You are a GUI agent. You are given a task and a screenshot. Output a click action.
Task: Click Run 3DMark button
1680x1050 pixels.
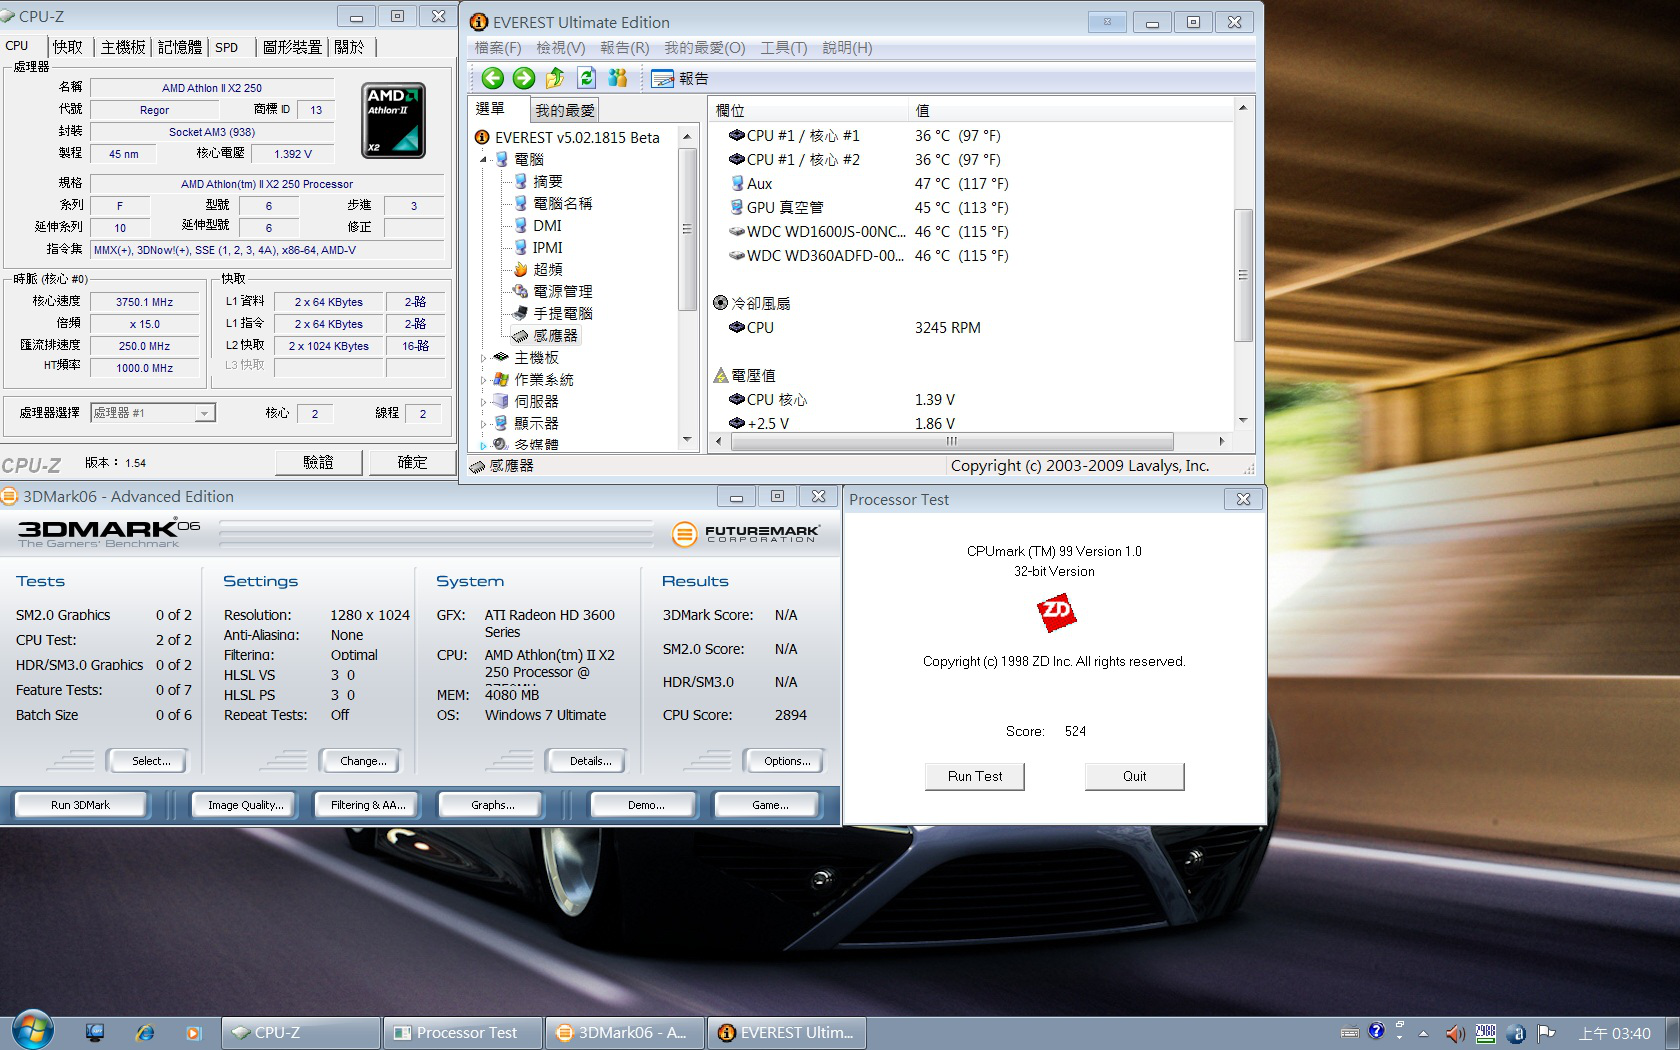pyautogui.click(x=80, y=805)
